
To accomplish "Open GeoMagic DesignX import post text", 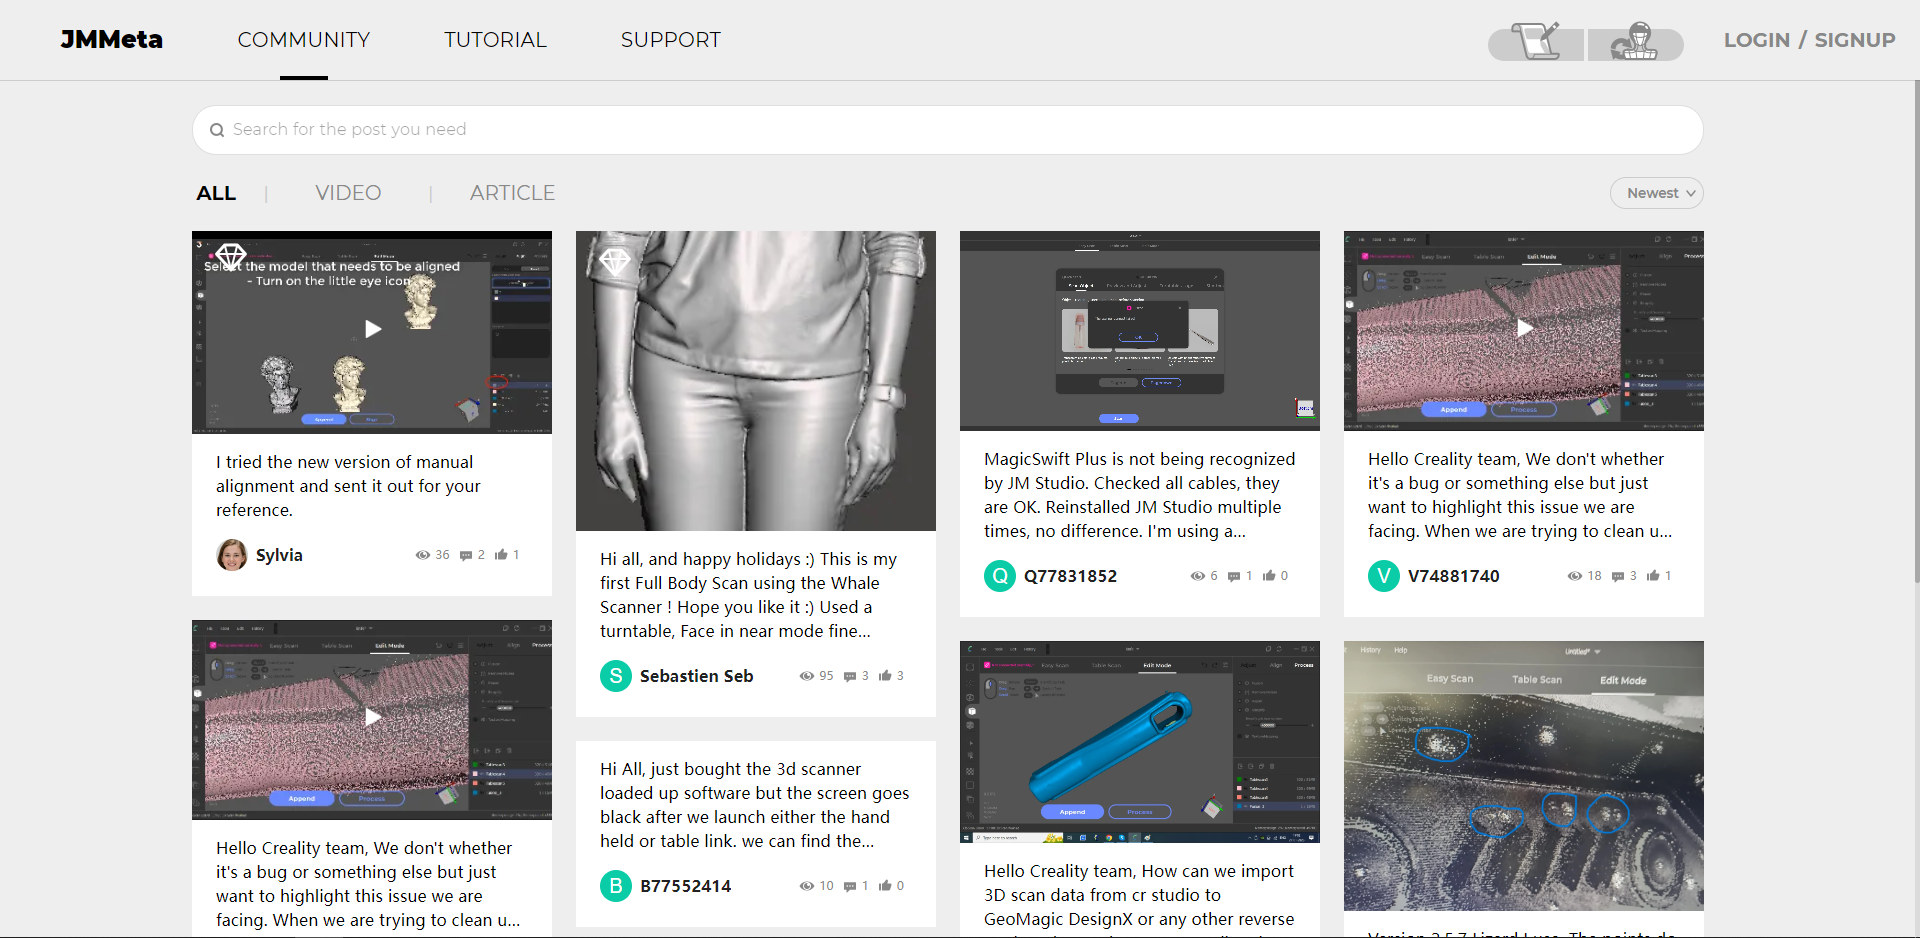I will (x=1139, y=897).
